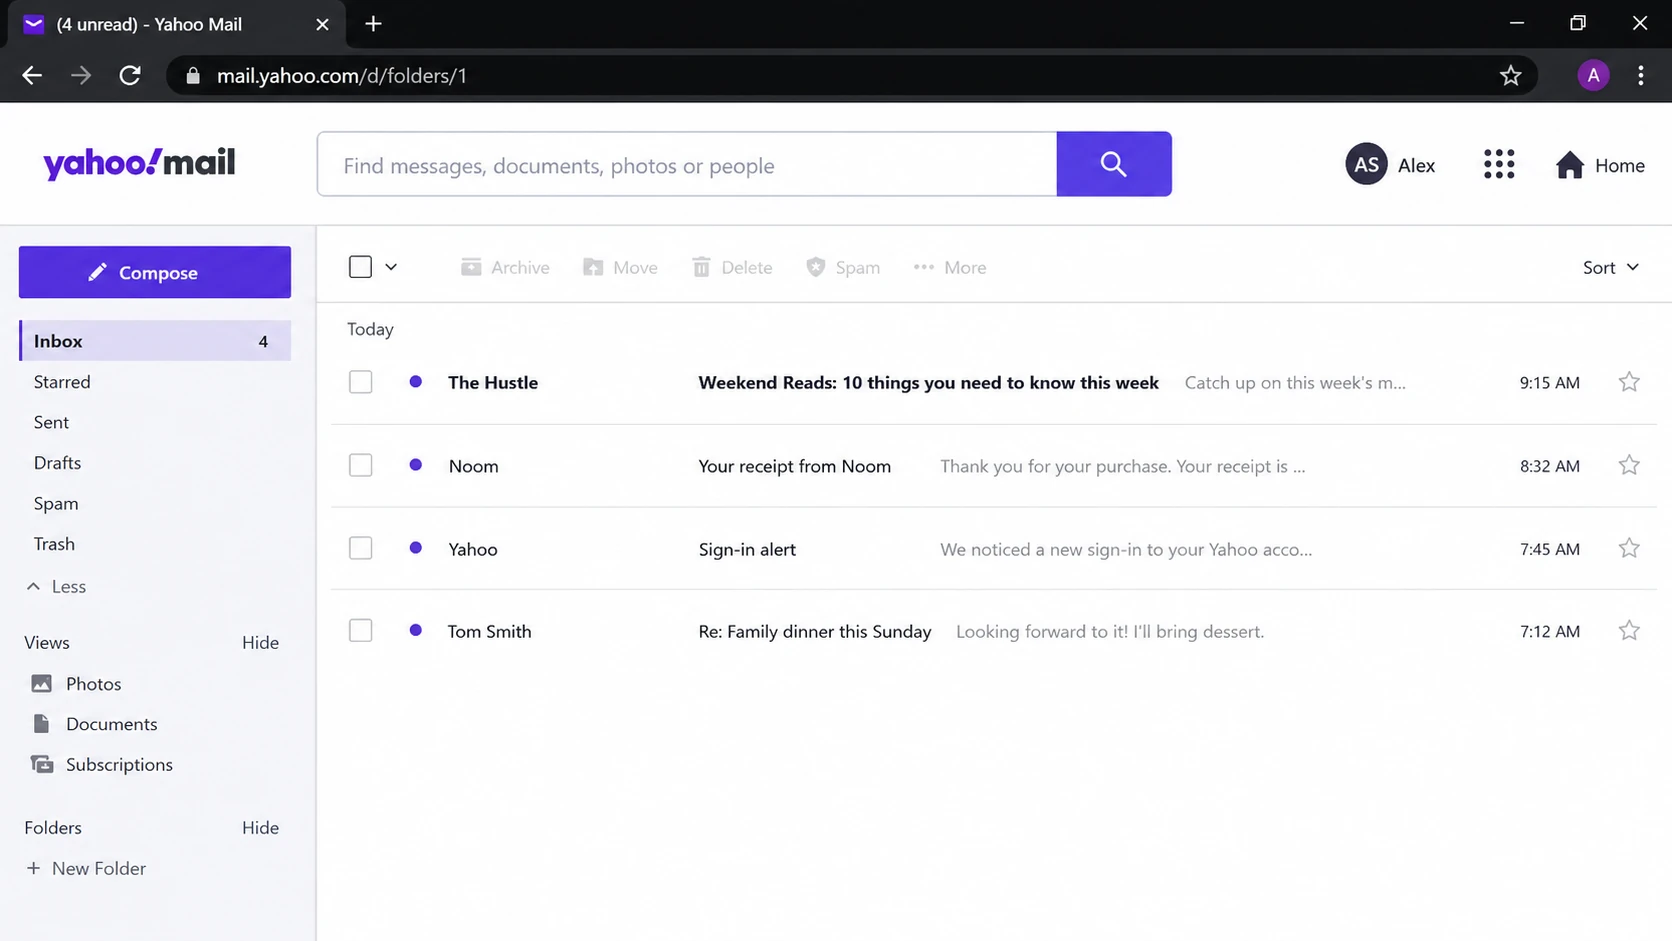Screen dimensions: 1672x941
Task: Open Re: Family dinner this Sunday email
Action: click(x=815, y=631)
